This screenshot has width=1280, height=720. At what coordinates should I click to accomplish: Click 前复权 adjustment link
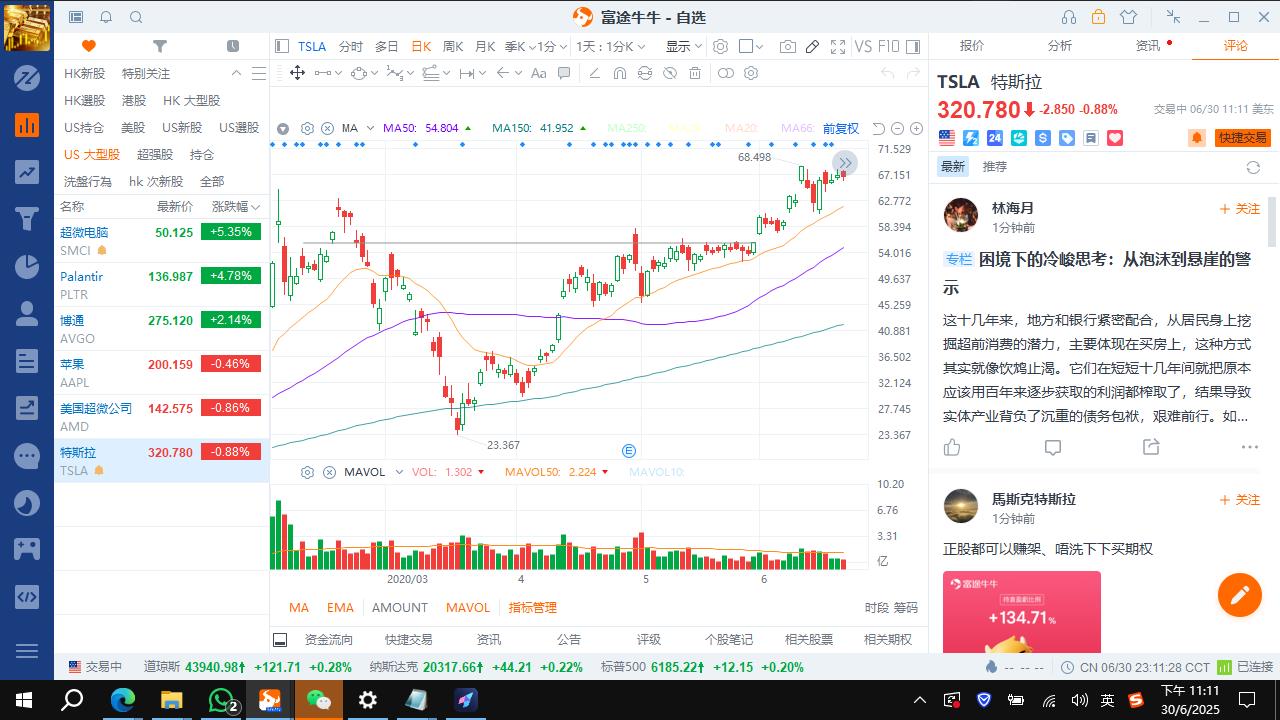pyautogui.click(x=841, y=128)
